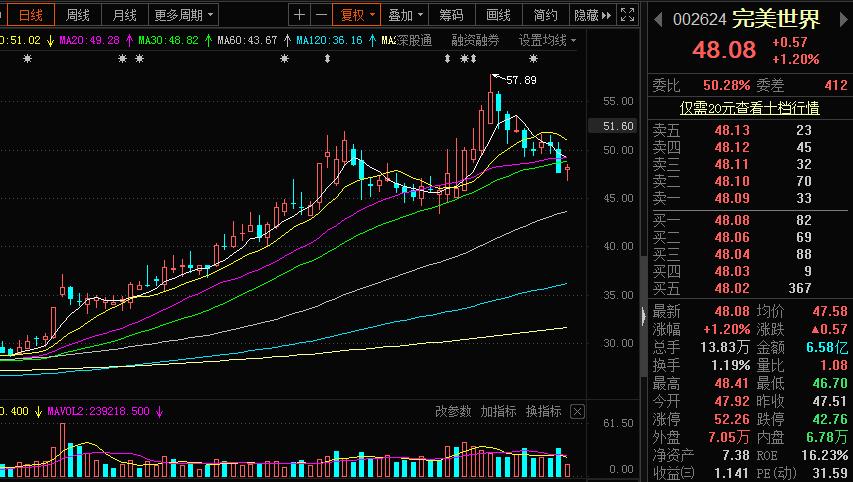The width and height of the screenshot is (853, 482).
Task: Click the 仅需20元查看十档行情 link
Action: [749, 107]
